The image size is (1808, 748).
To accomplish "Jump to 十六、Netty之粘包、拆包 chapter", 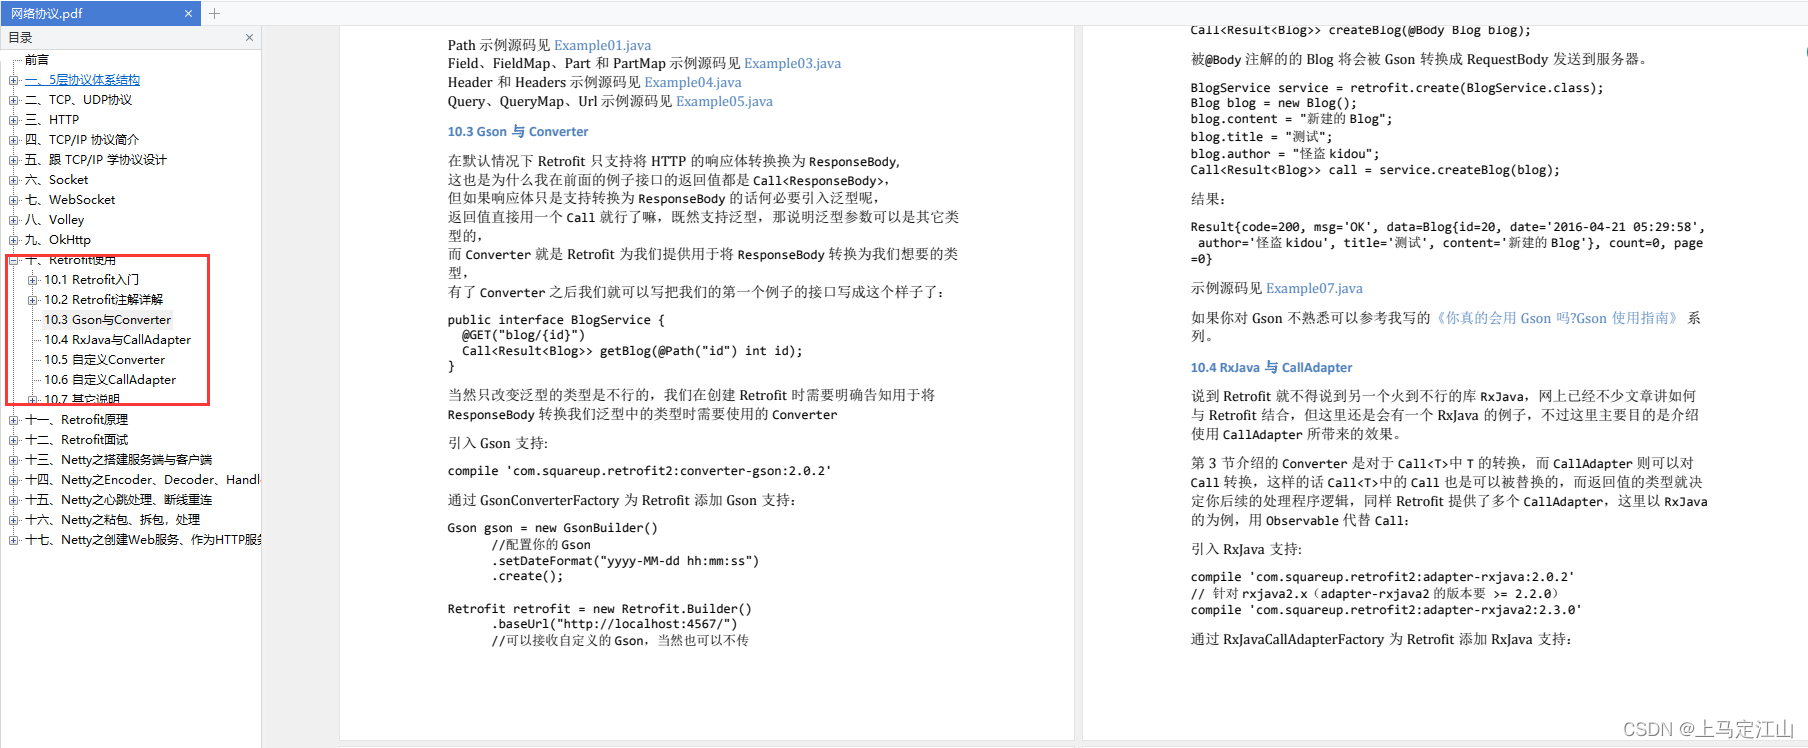I will click(113, 520).
